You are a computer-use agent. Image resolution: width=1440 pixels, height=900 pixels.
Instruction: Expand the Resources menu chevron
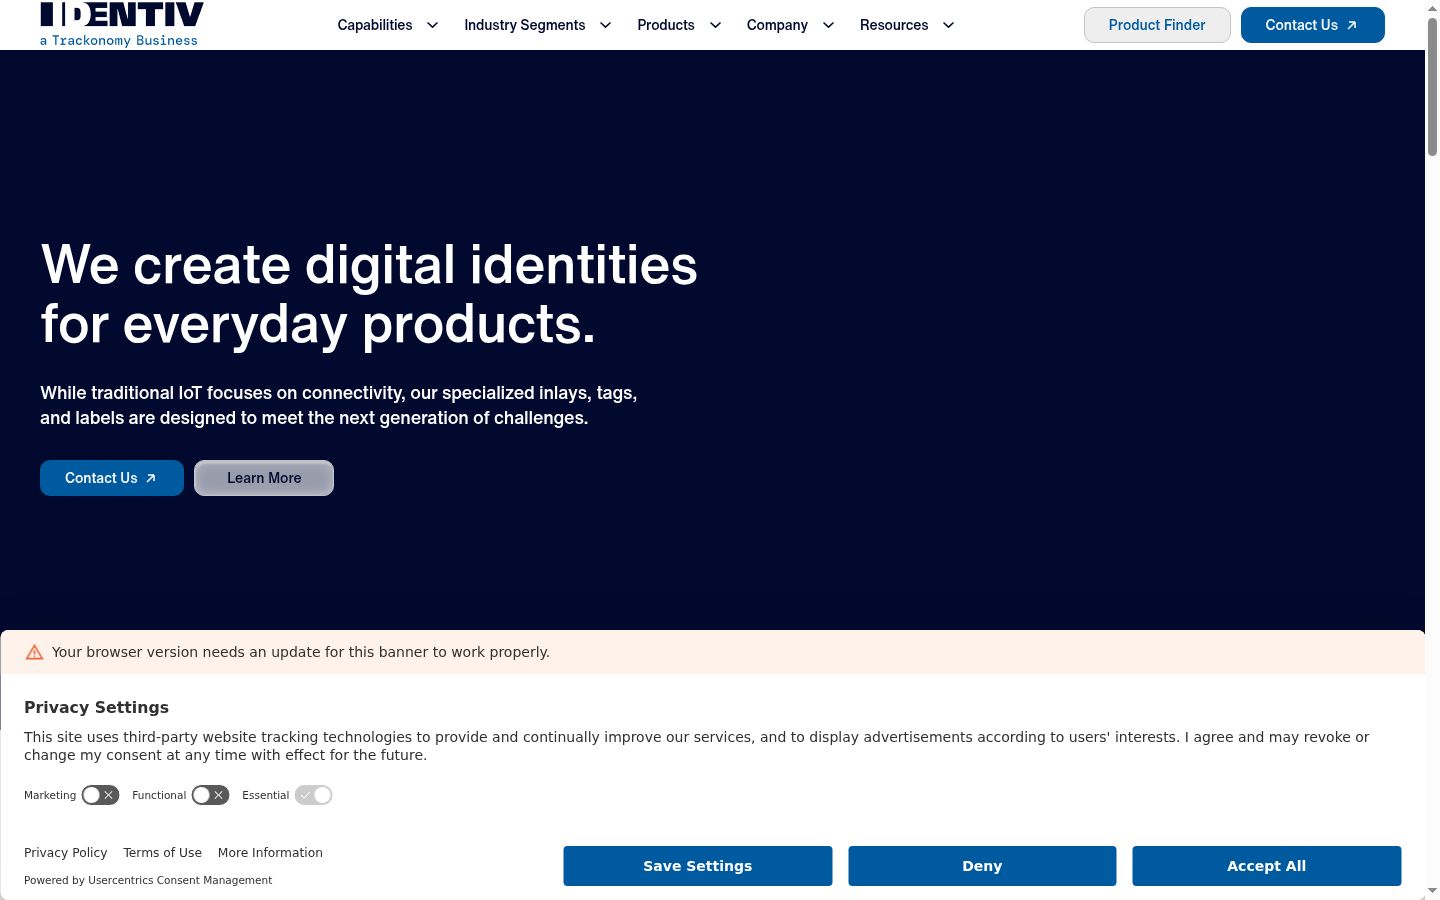pos(948,25)
